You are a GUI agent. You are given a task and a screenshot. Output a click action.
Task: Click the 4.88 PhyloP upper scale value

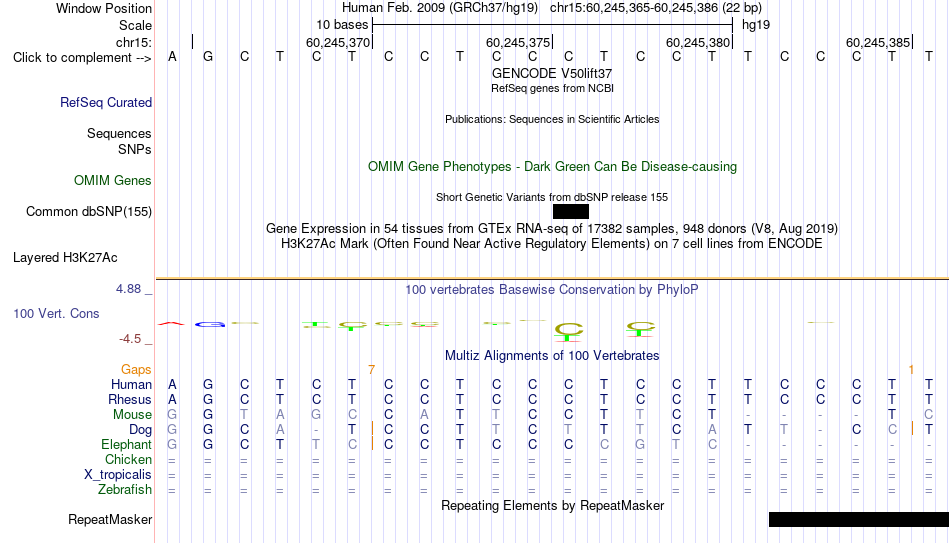128,289
